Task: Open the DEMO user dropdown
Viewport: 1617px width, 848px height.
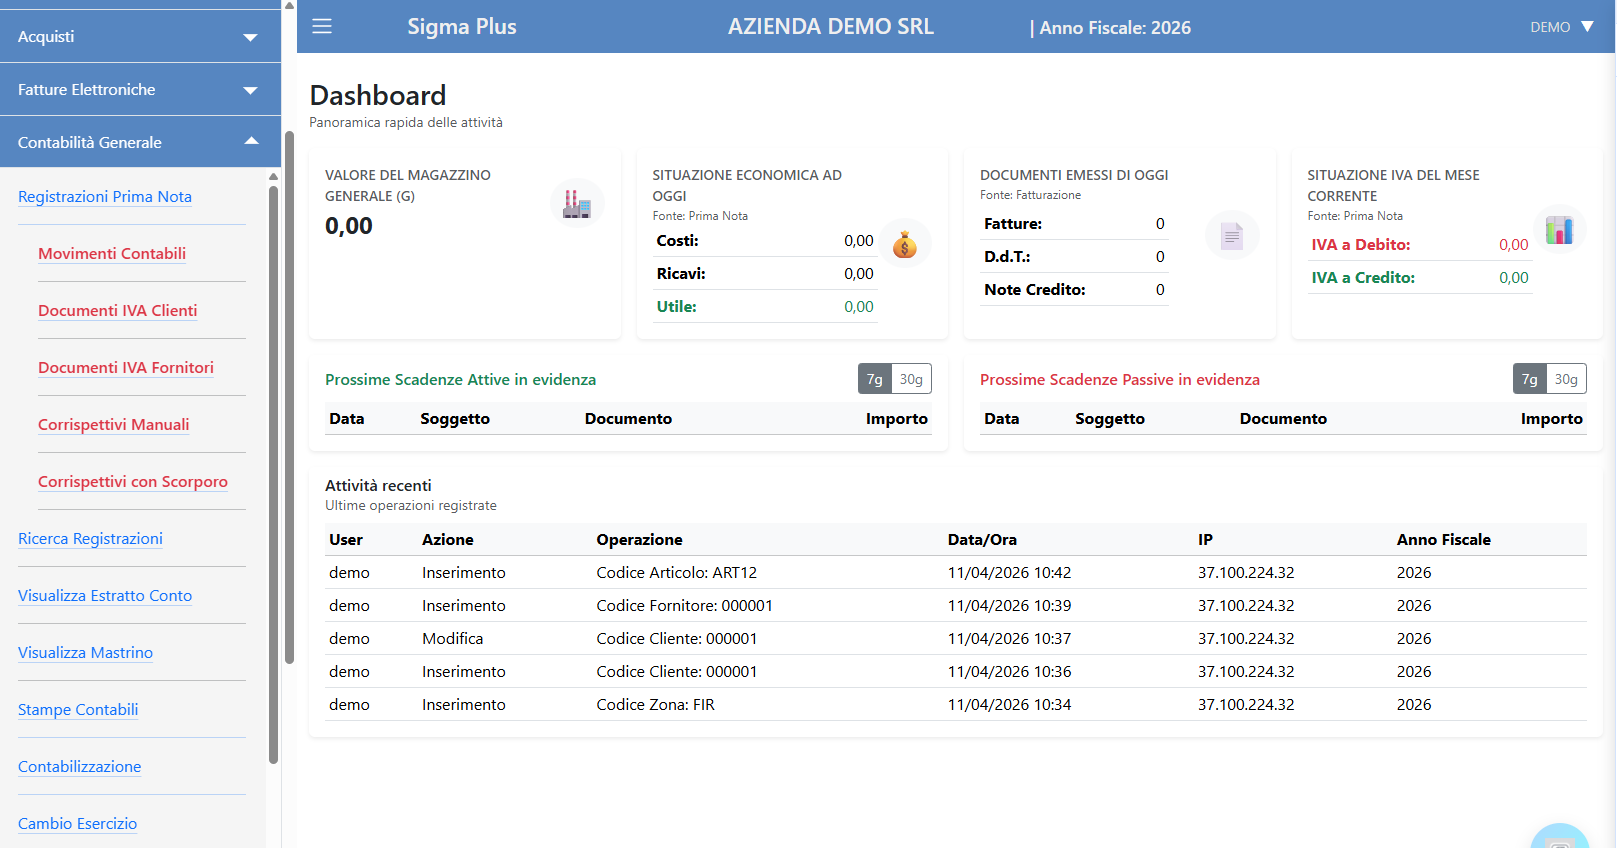Action: coord(1561,27)
